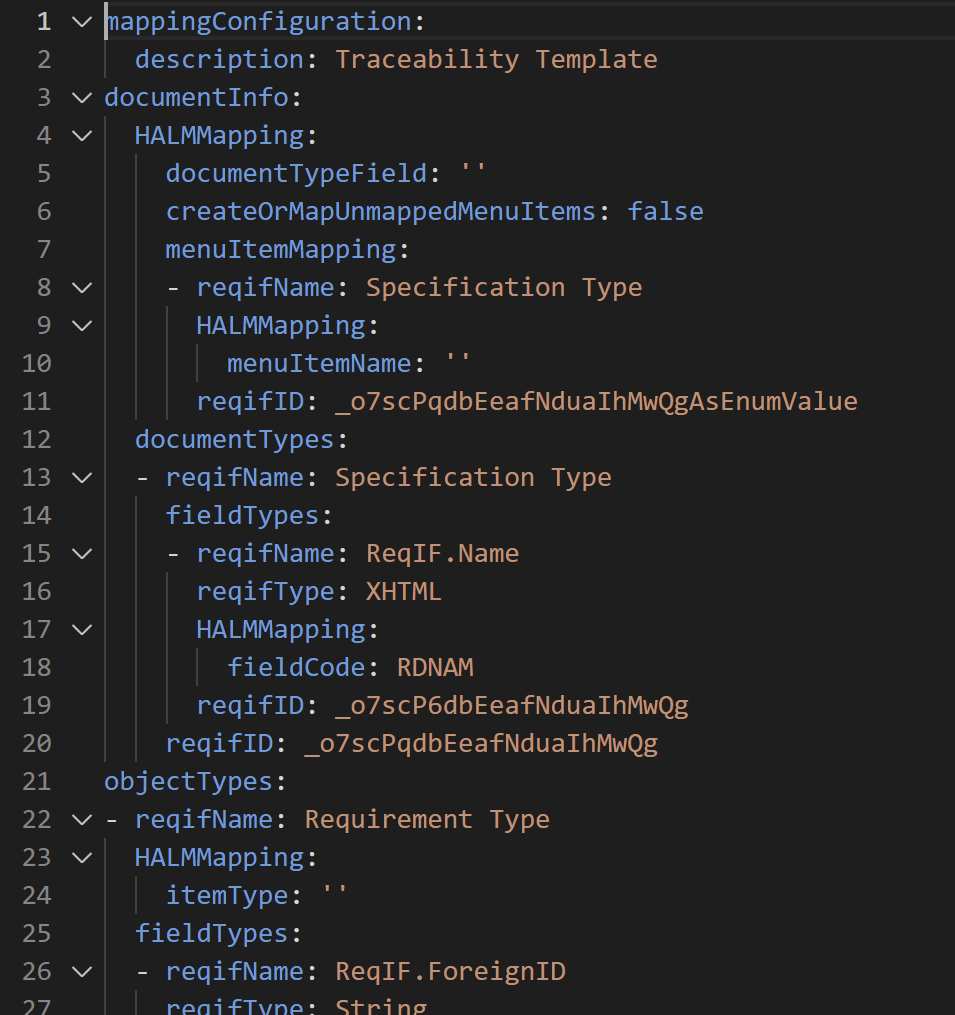This screenshot has height=1015, width=955.
Task: Click line number 12 in the gutter
Action: (x=36, y=440)
